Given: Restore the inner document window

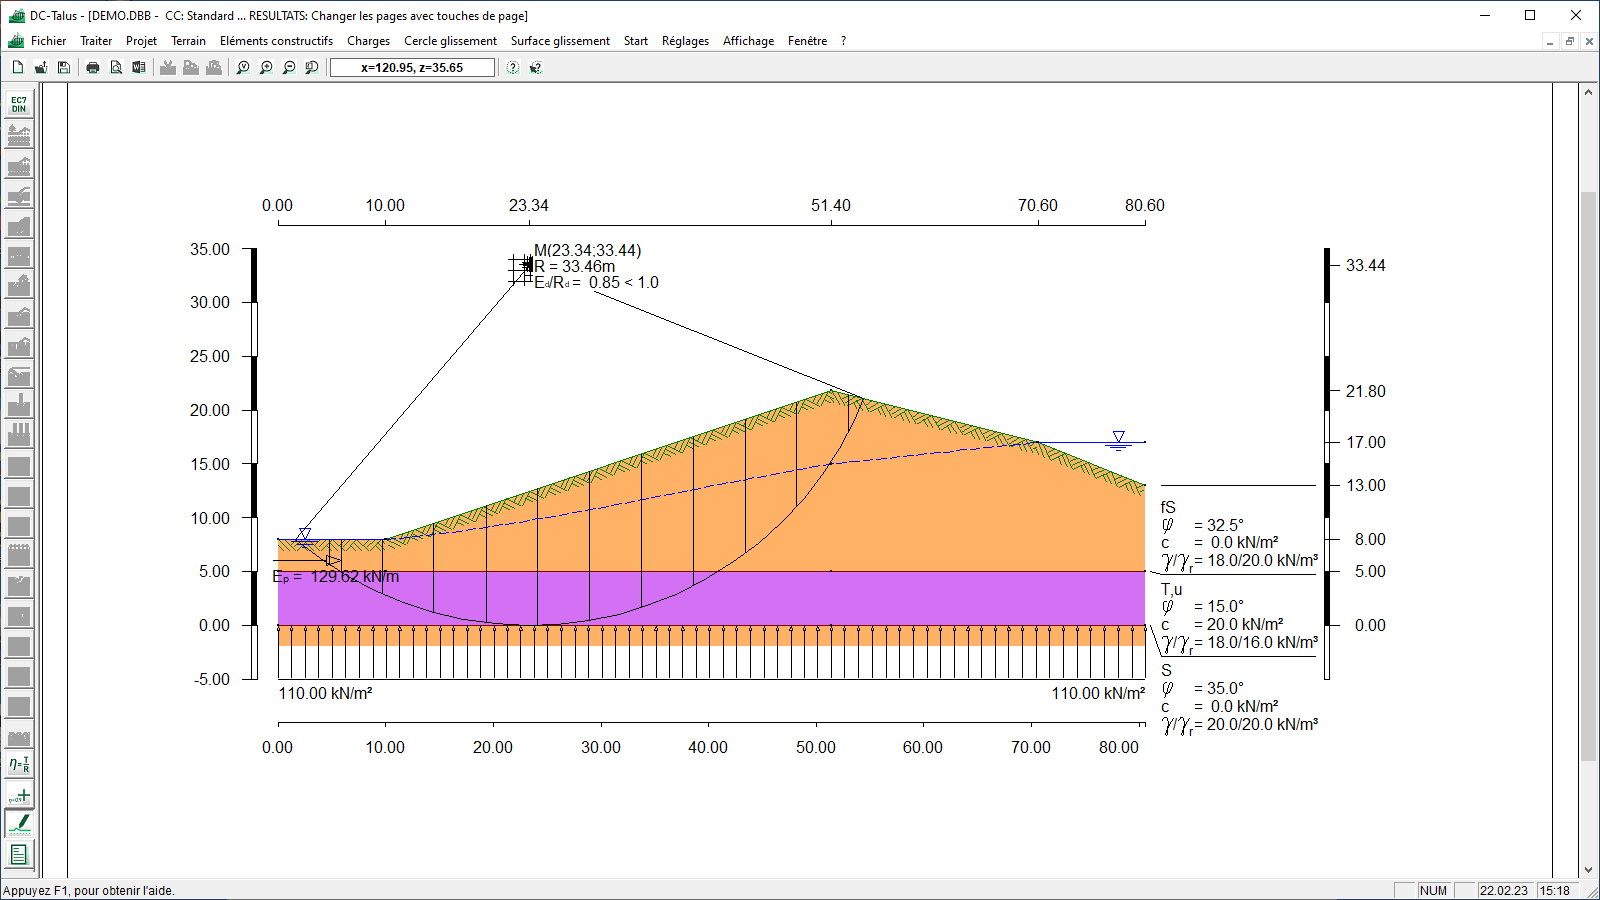Looking at the screenshot, I should [x=1570, y=41].
